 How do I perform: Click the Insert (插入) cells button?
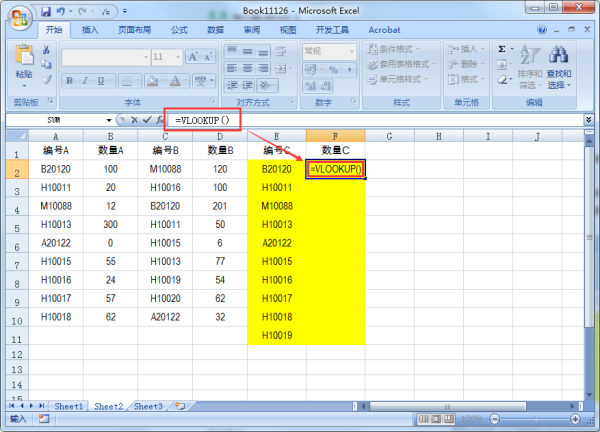[x=468, y=49]
